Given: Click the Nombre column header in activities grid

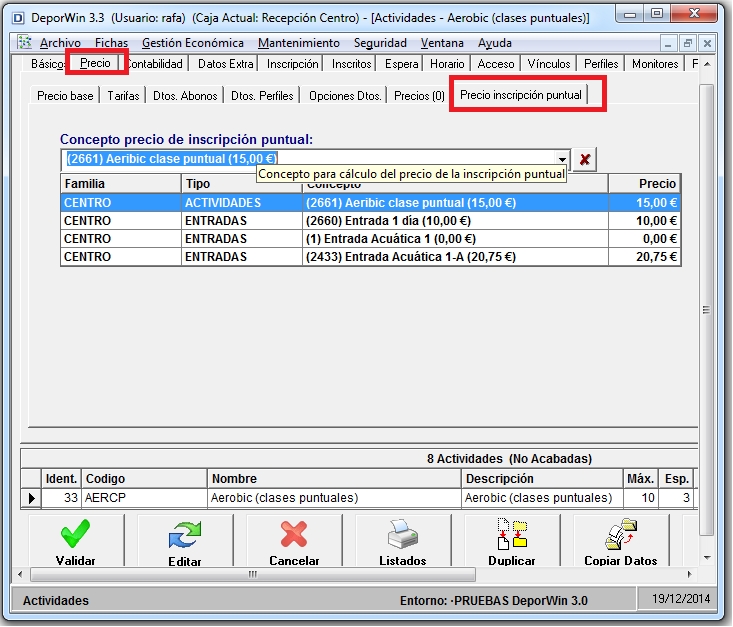Looking at the screenshot, I should click(x=334, y=479).
